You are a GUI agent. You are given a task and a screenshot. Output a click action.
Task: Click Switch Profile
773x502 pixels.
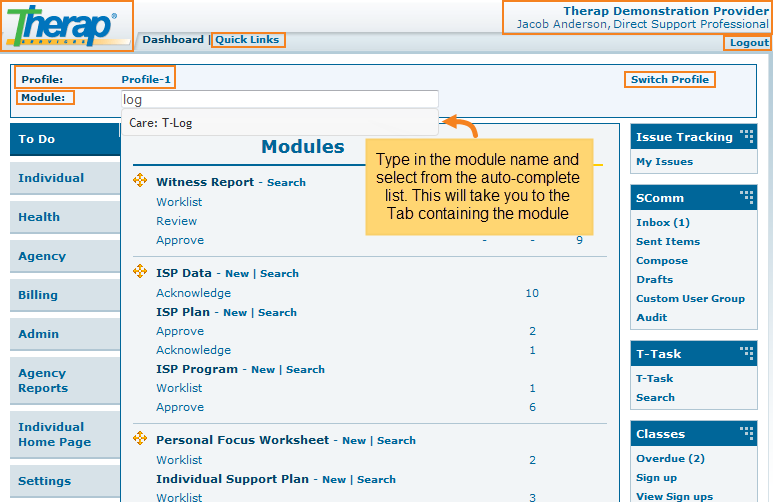[x=670, y=79]
